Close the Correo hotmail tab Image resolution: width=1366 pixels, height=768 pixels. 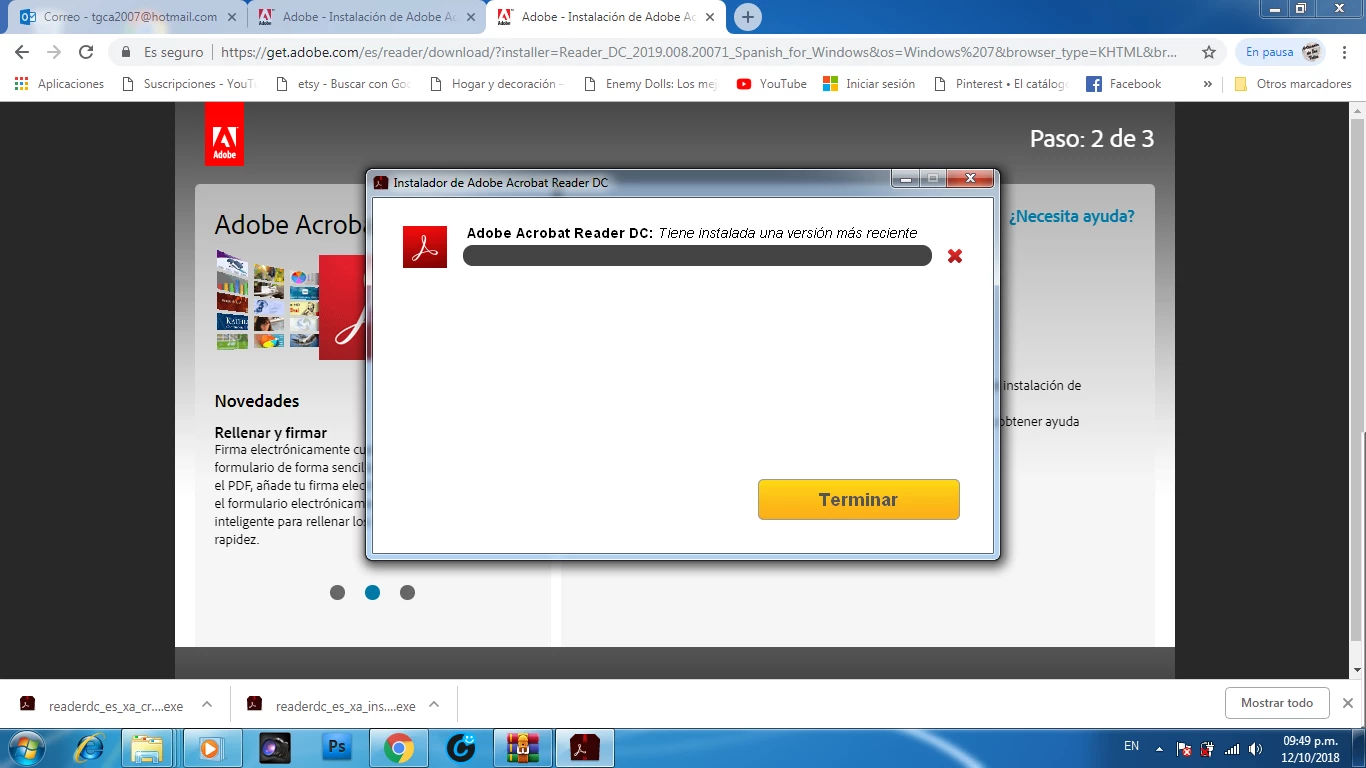[x=231, y=17]
